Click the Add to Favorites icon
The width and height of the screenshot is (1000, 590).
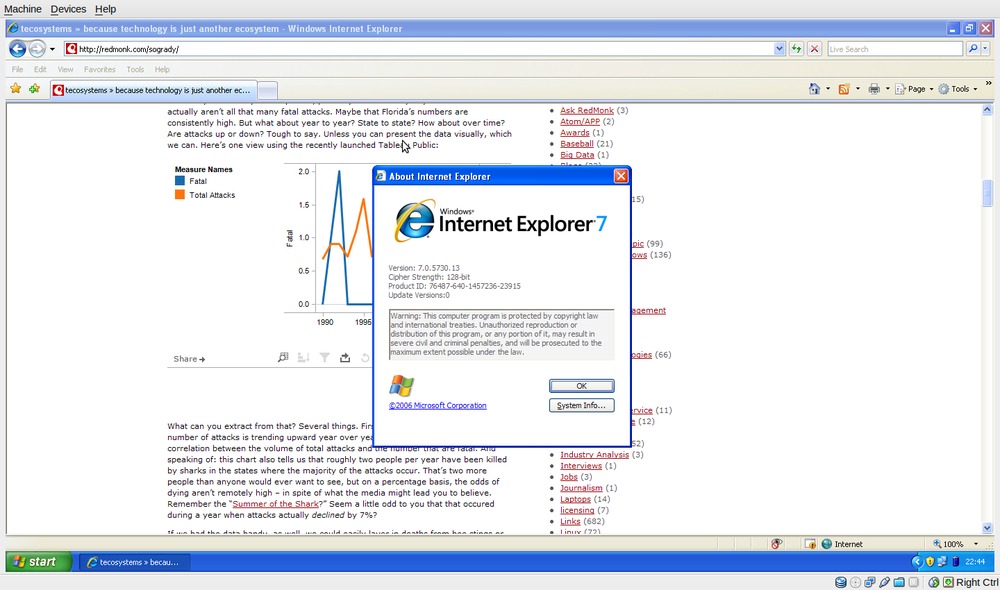[x=34, y=89]
